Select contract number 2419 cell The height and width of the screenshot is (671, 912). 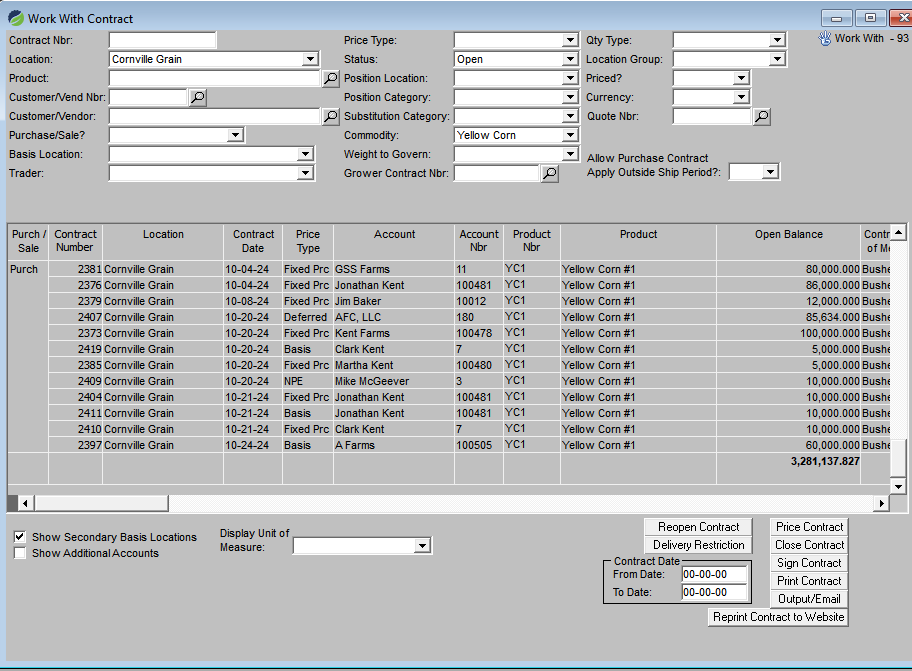[x=76, y=349]
